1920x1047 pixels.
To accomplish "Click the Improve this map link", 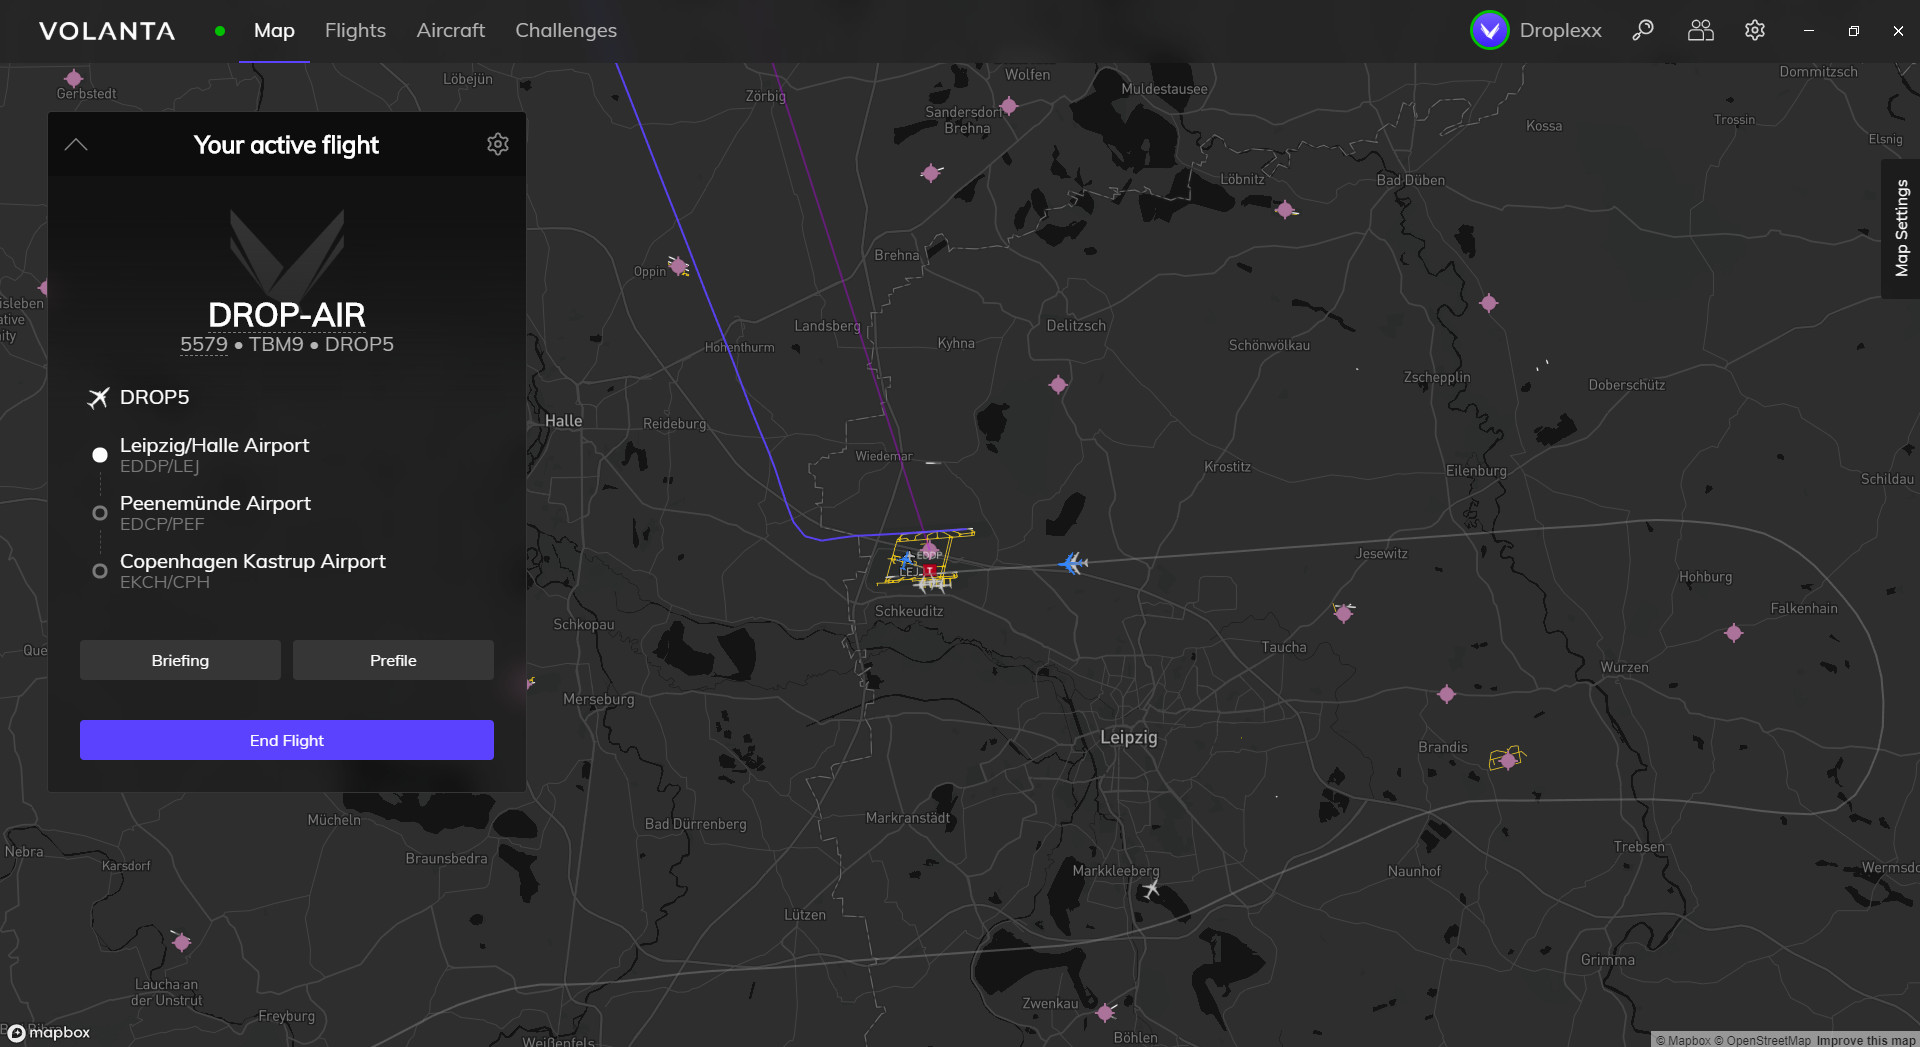I will pos(1866,1040).
